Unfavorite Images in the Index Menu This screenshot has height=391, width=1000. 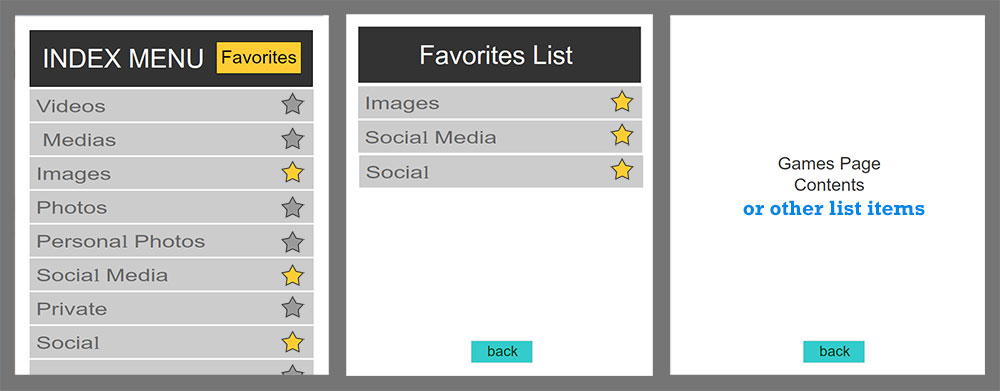292,172
